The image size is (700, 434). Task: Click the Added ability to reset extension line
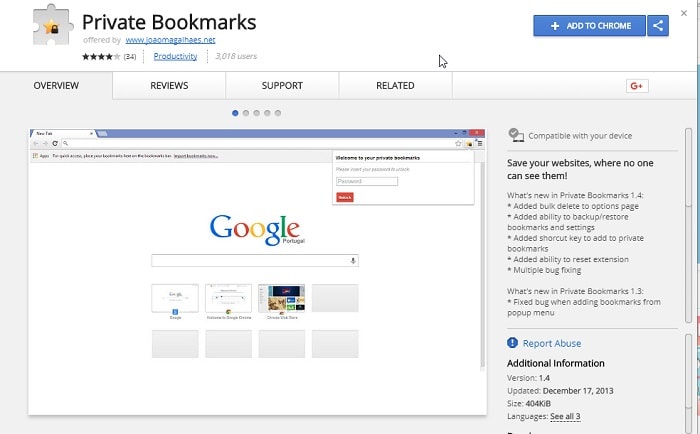(x=568, y=259)
